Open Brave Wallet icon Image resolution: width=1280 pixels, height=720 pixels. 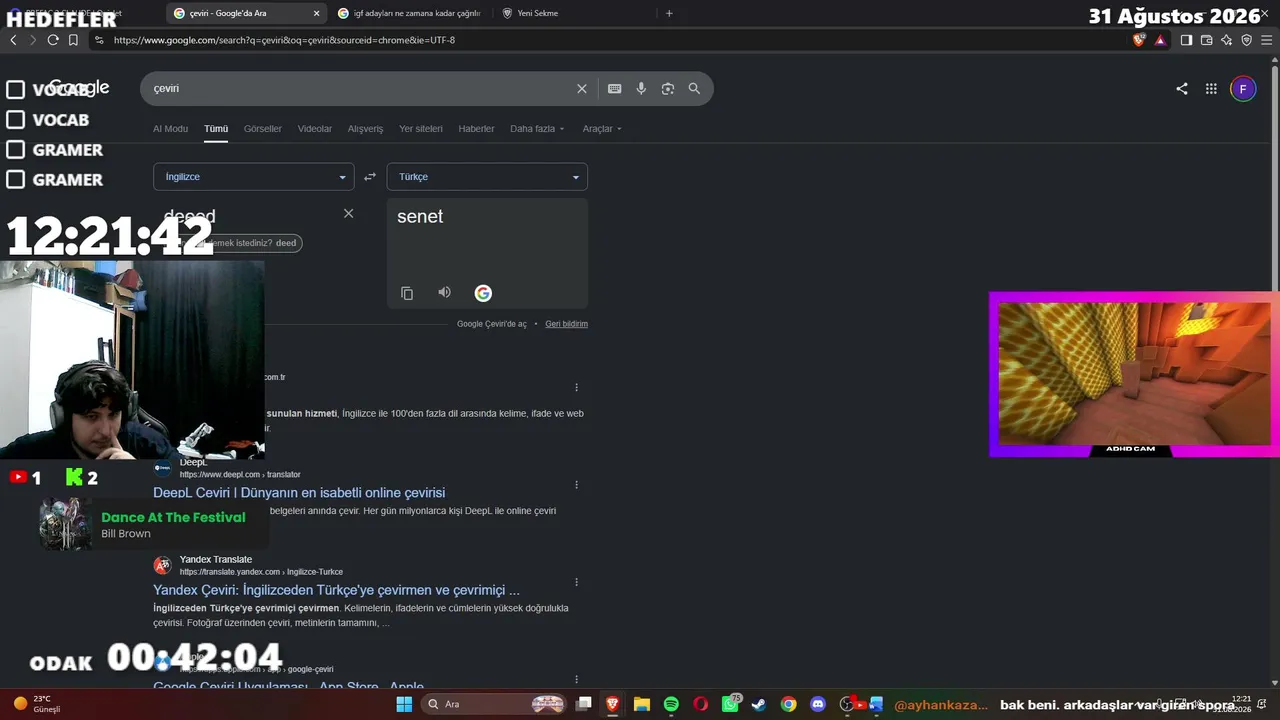pyautogui.click(x=1207, y=40)
